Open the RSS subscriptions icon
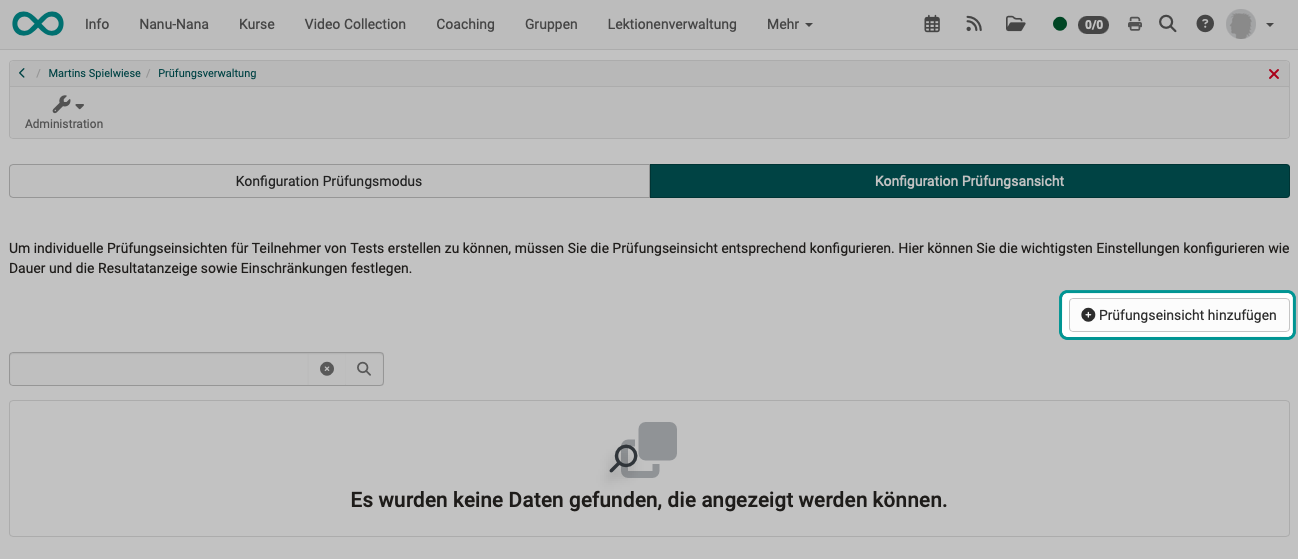Viewport: 1298px width, 559px height. click(x=973, y=24)
